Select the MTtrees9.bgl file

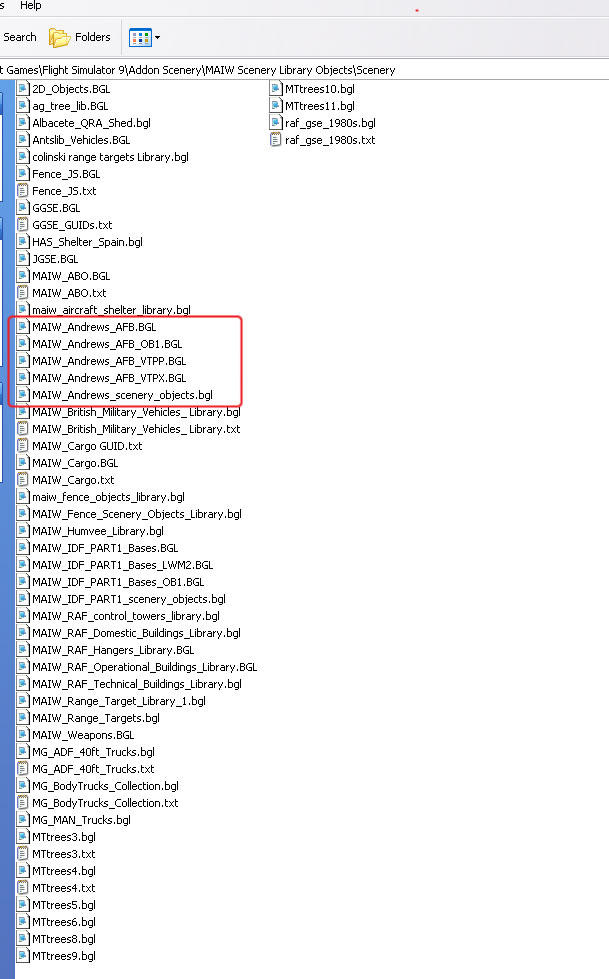coord(63,956)
